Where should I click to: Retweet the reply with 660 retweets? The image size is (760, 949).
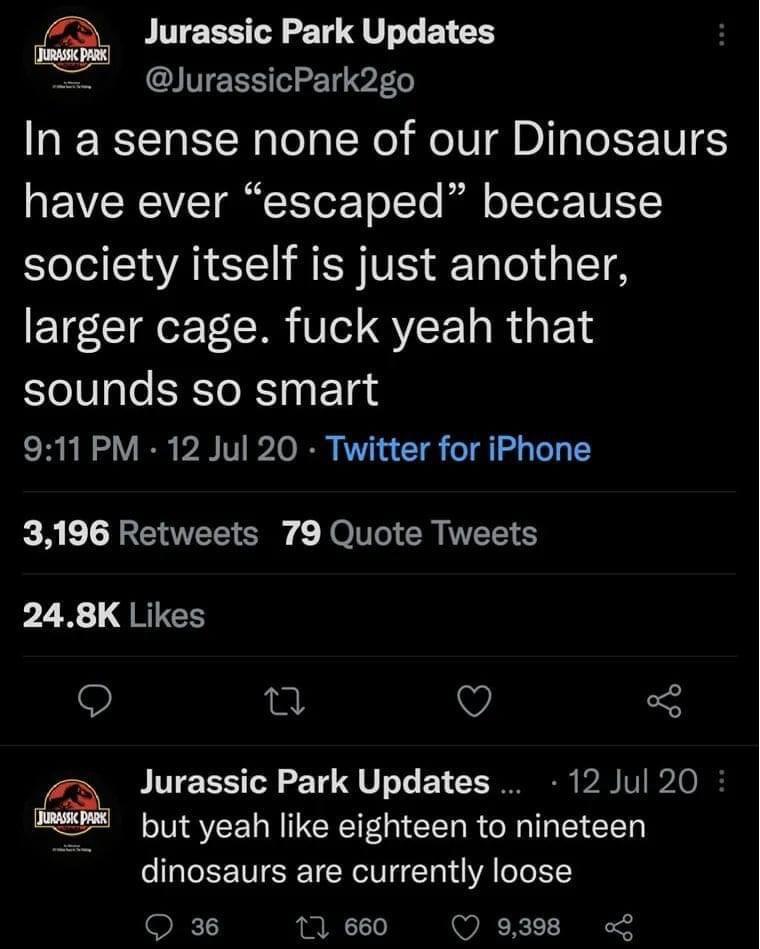click(341, 927)
